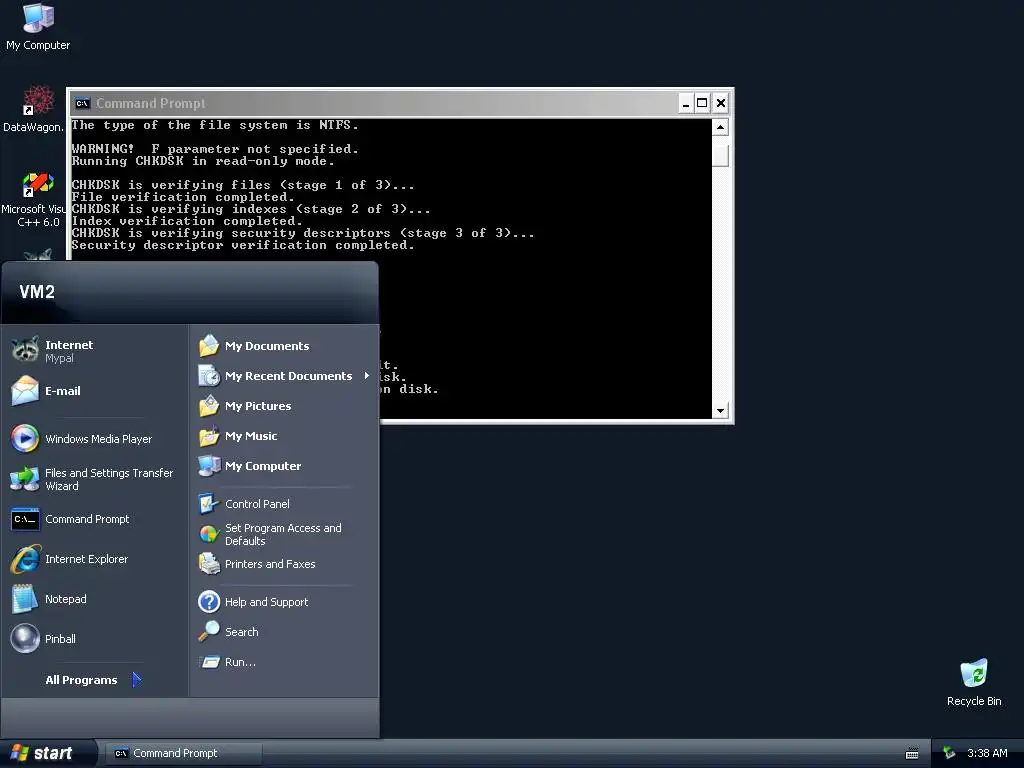Click the network tray icon
The width and height of the screenshot is (1024, 768).
[949, 754]
